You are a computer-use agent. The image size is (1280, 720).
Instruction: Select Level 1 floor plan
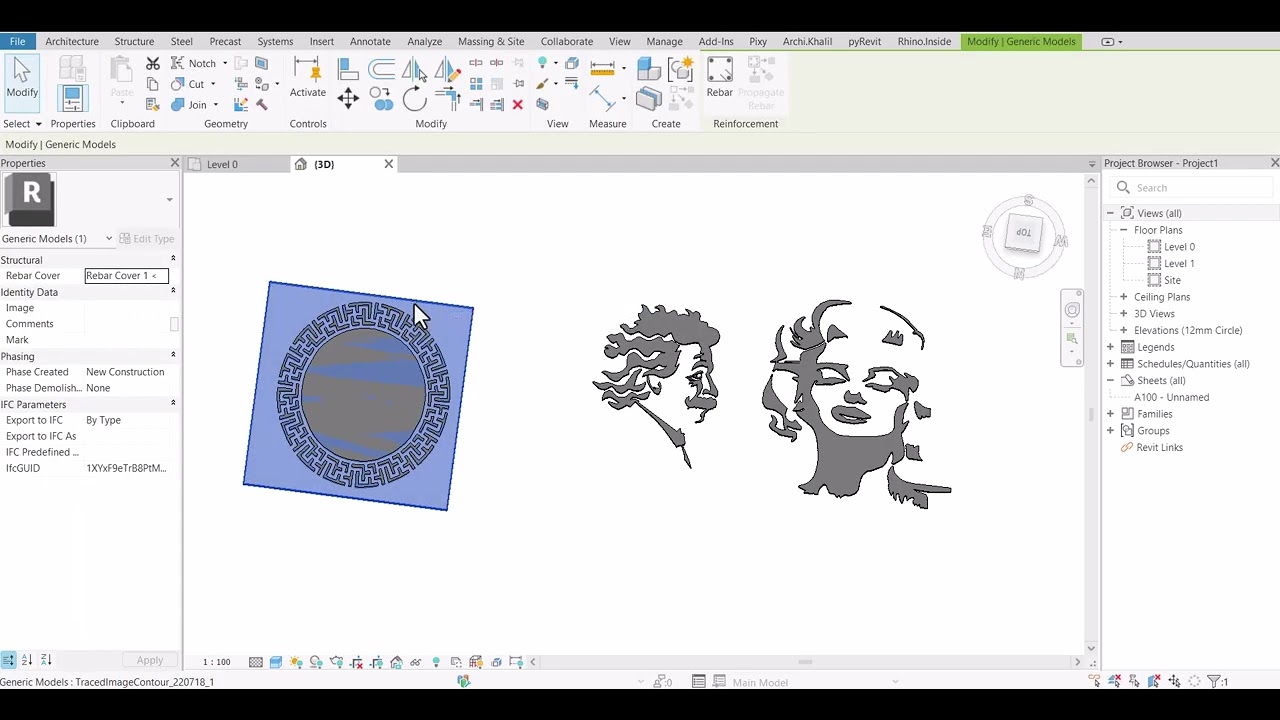pos(1179,264)
